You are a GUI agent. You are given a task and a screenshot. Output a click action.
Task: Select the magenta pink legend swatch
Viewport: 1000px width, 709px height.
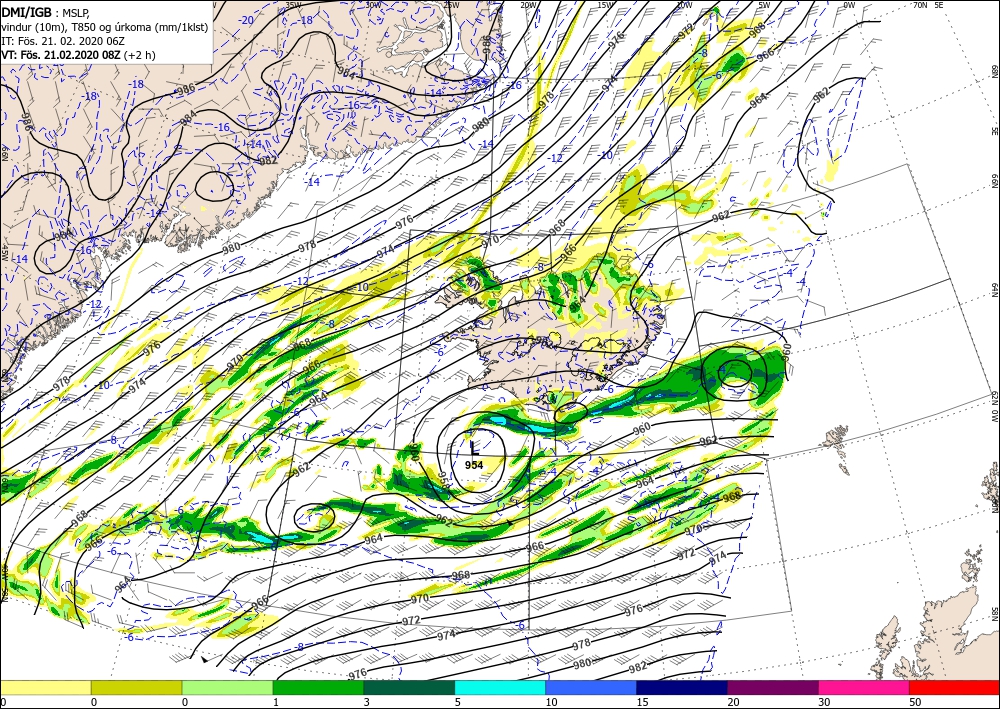864,687
